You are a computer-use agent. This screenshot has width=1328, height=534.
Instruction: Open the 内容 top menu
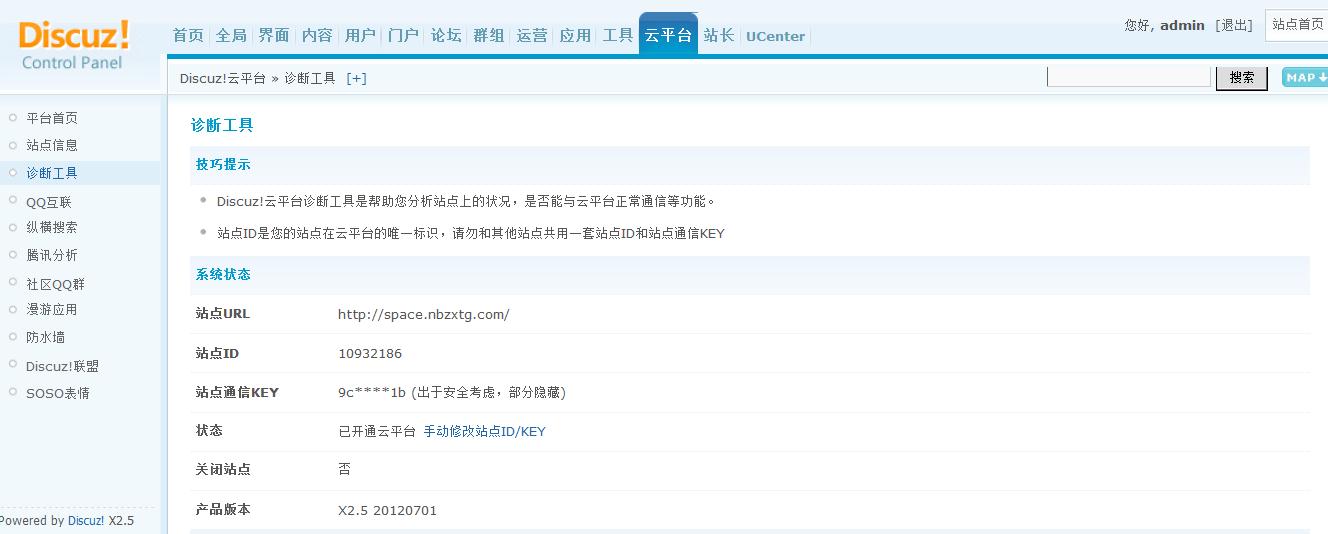[317, 35]
